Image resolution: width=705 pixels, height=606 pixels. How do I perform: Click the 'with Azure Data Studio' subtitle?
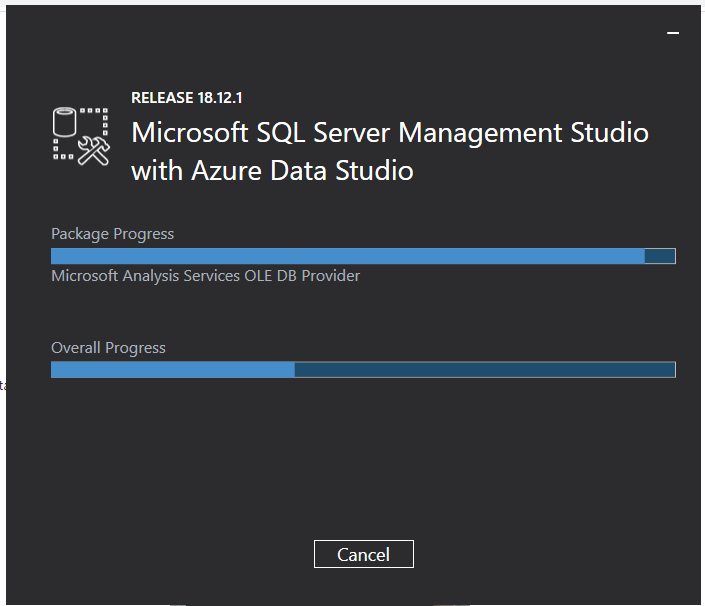pyautogui.click(x=272, y=171)
